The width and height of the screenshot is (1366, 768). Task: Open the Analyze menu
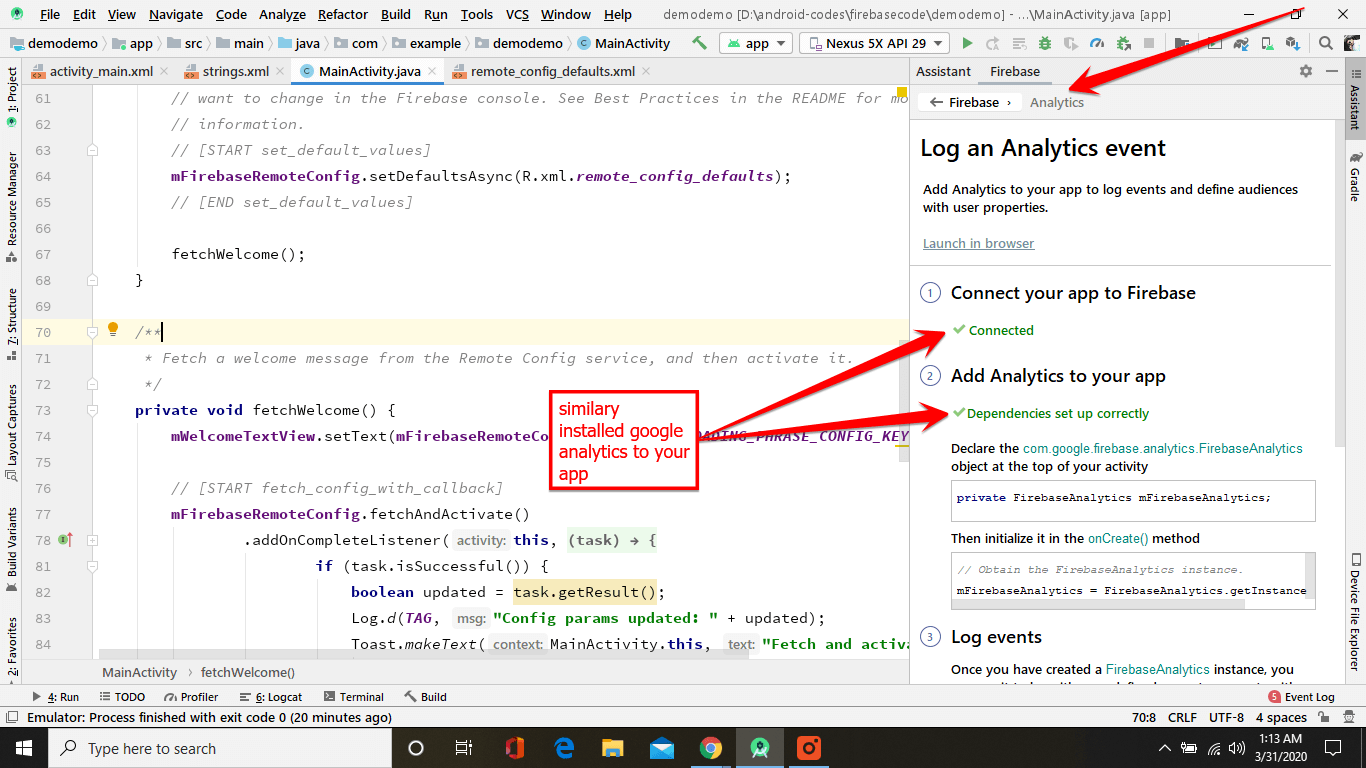(x=282, y=14)
